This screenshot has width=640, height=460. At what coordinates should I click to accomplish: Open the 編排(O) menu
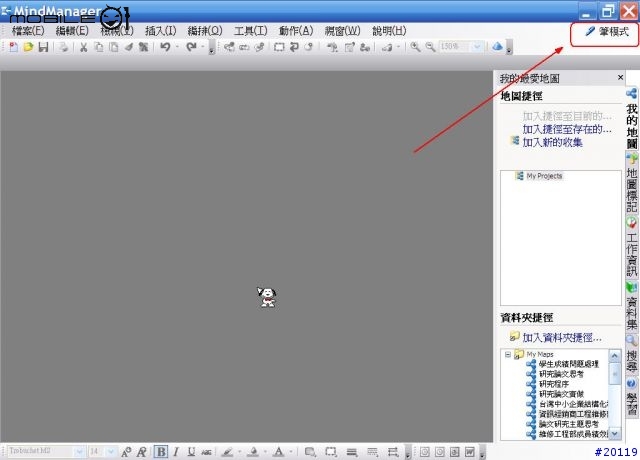tap(205, 31)
